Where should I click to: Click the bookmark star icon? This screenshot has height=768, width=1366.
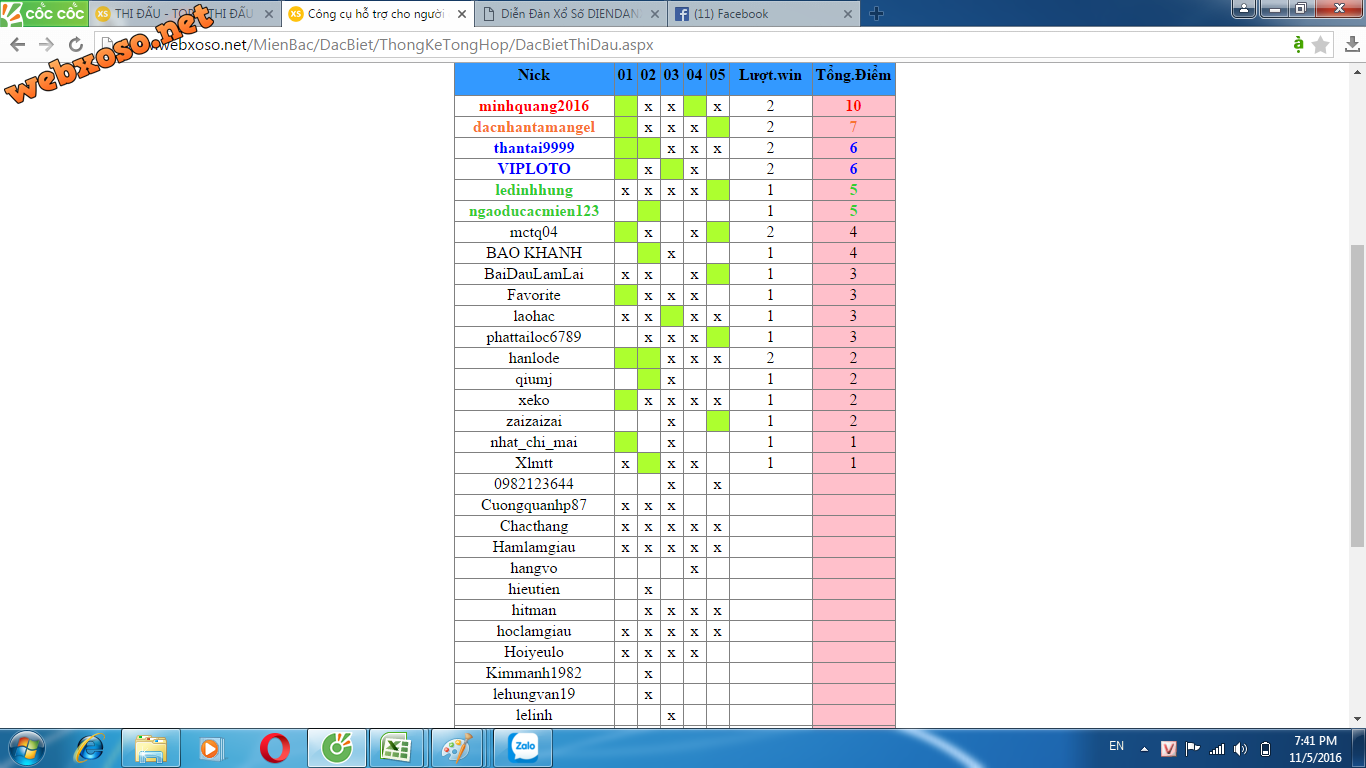(x=1321, y=45)
